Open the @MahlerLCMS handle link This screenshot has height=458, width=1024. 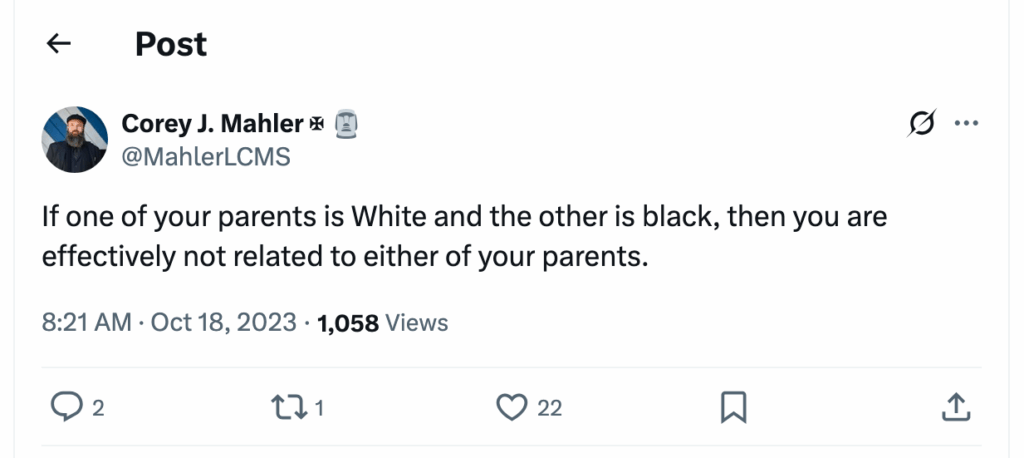(x=205, y=156)
